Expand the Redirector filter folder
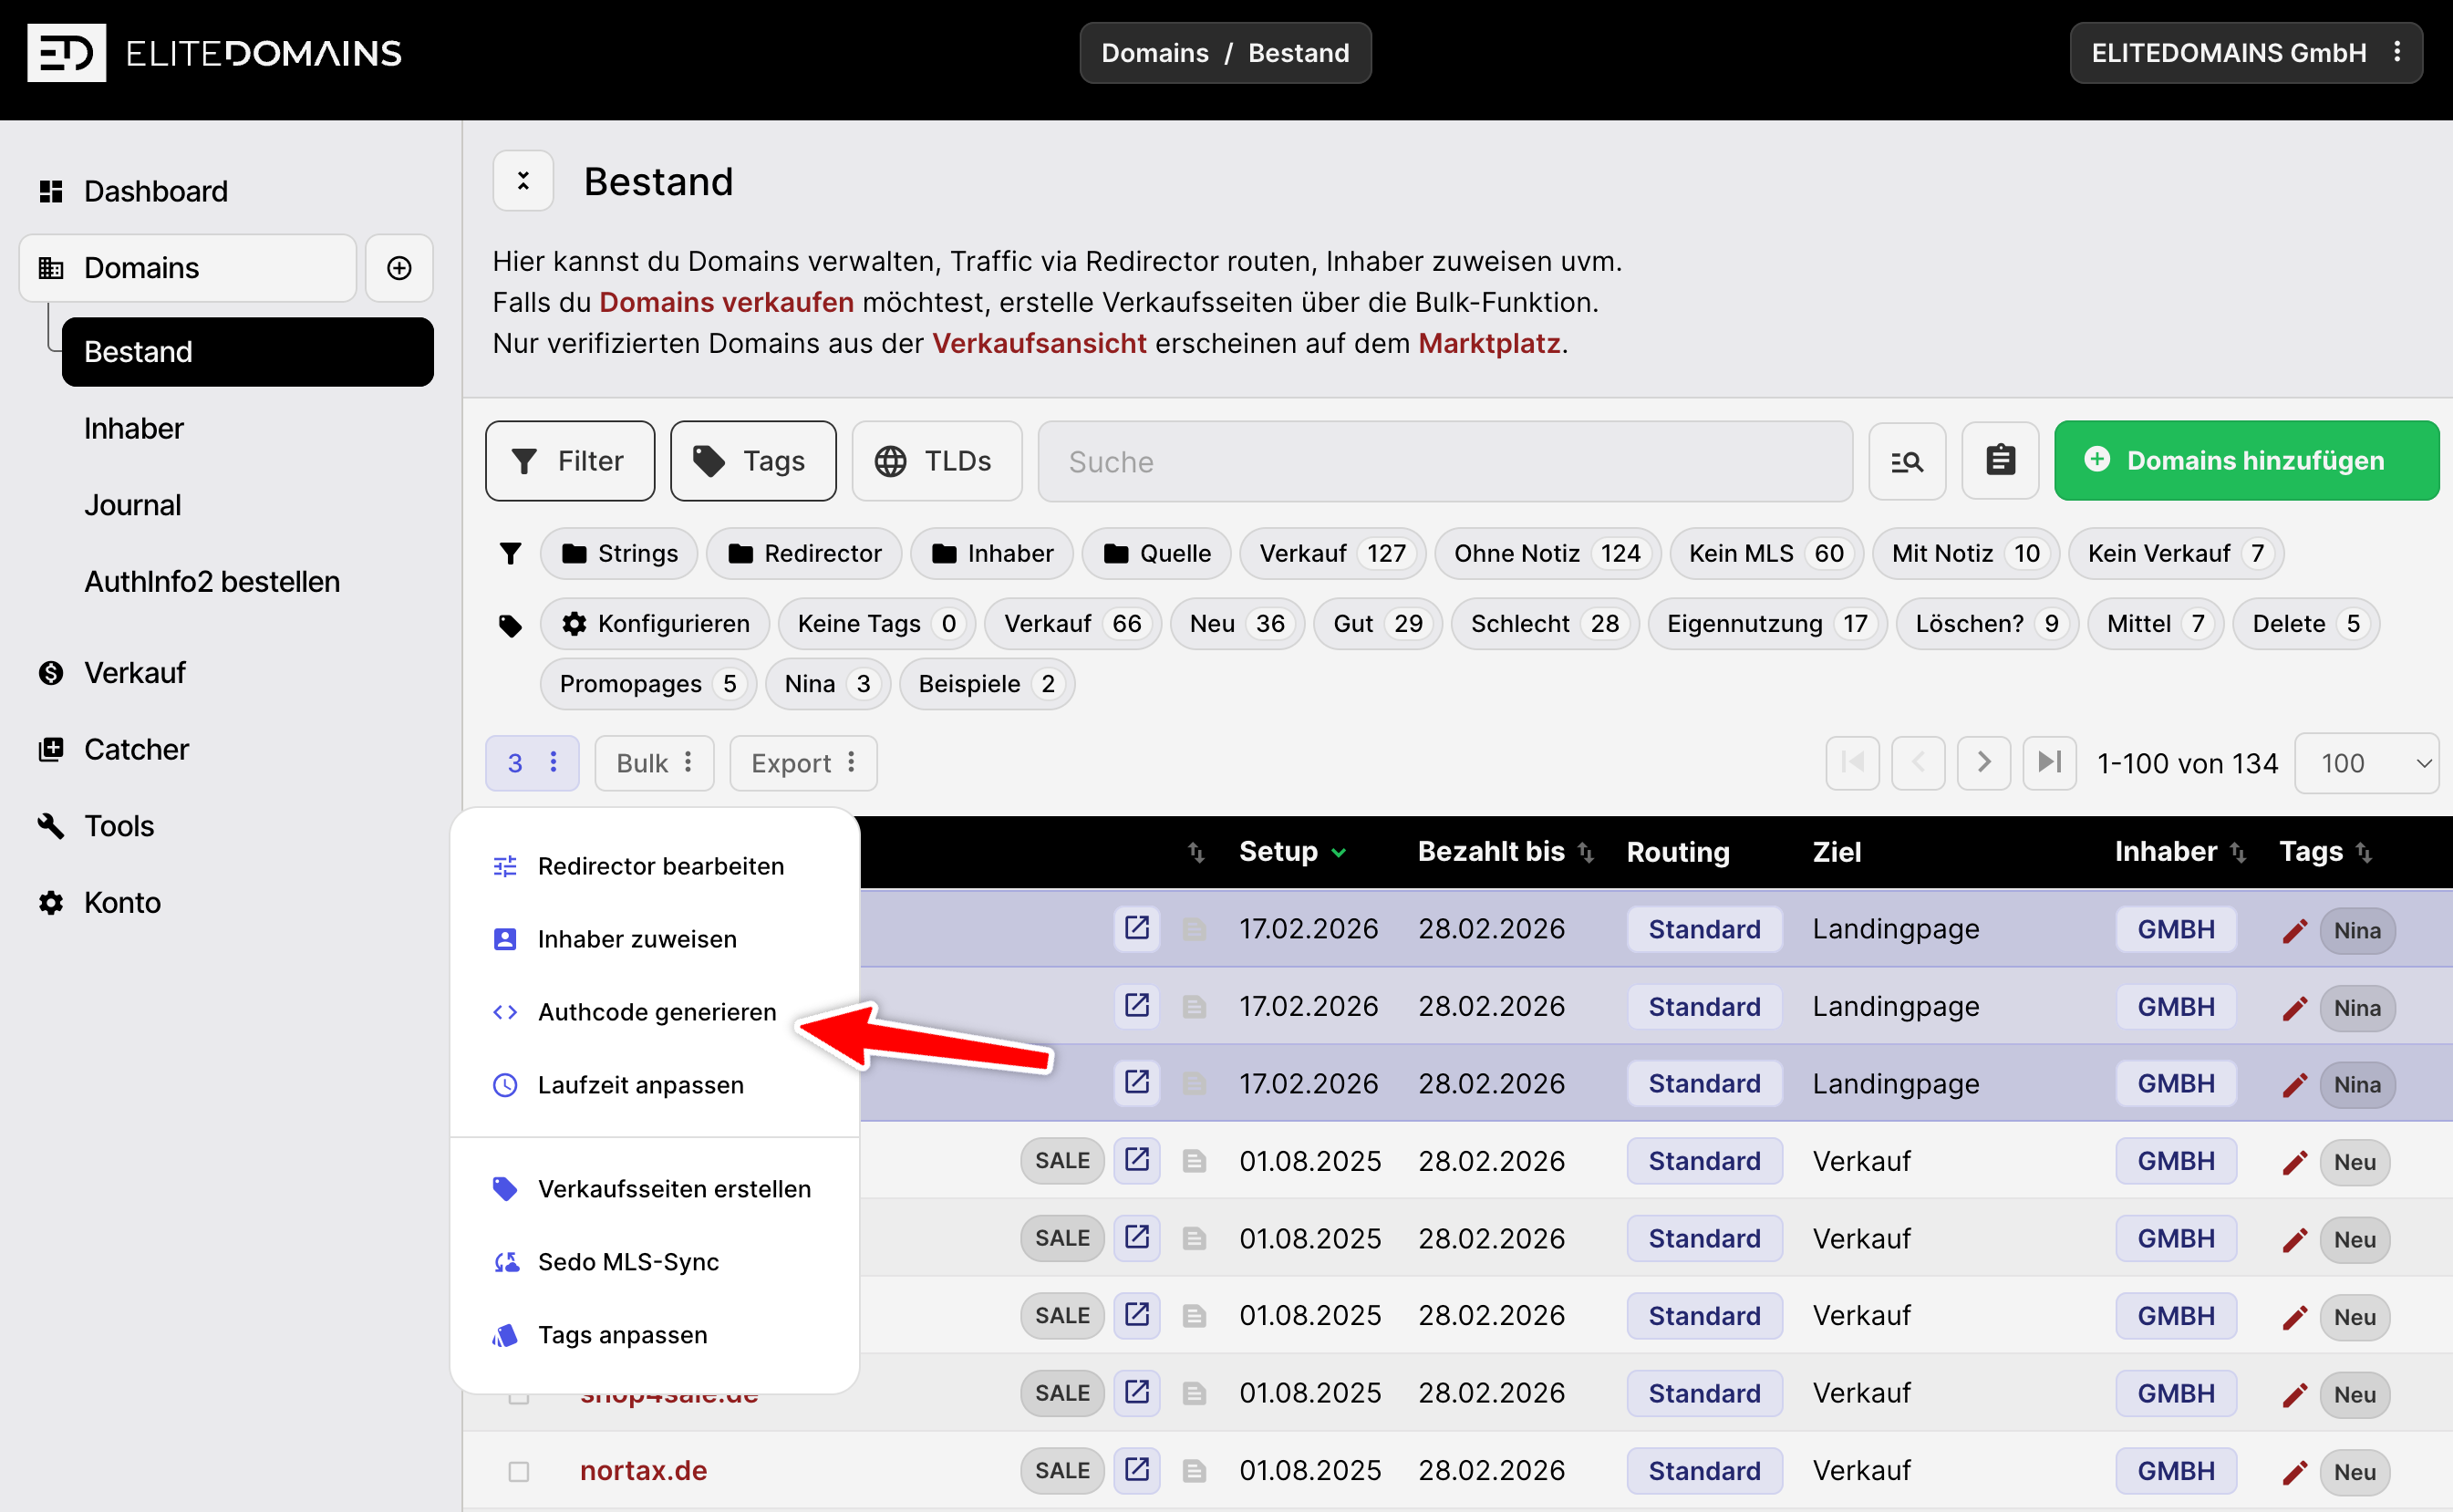This screenshot has width=2453, height=1512. [804, 554]
